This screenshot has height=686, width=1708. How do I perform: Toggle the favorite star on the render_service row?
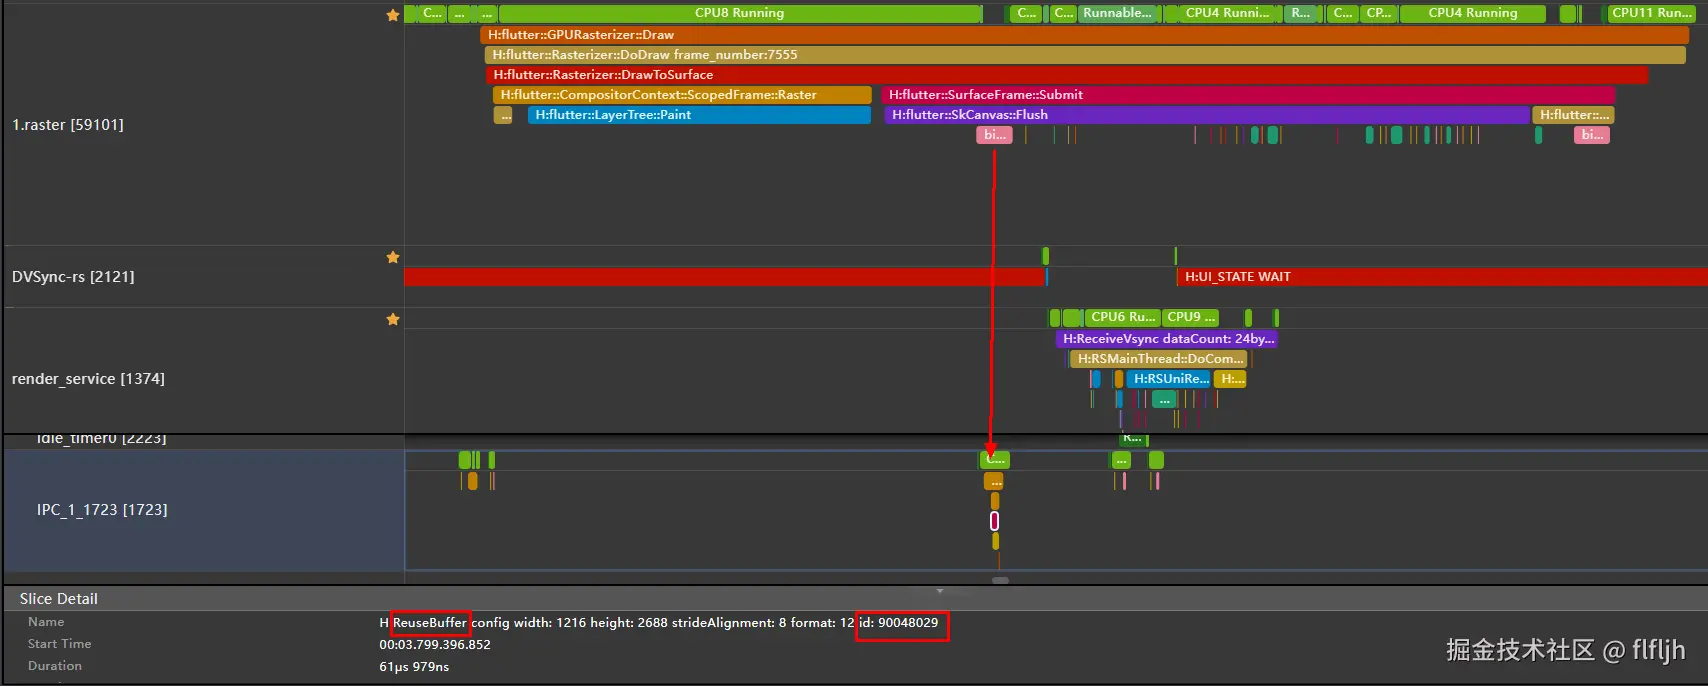click(x=393, y=319)
